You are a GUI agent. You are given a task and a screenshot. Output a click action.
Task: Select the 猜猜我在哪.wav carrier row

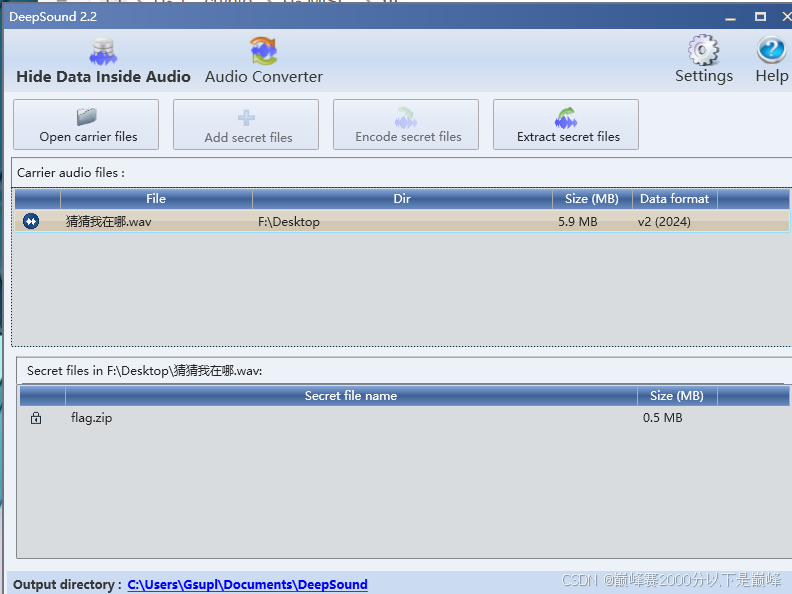click(x=402, y=221)
